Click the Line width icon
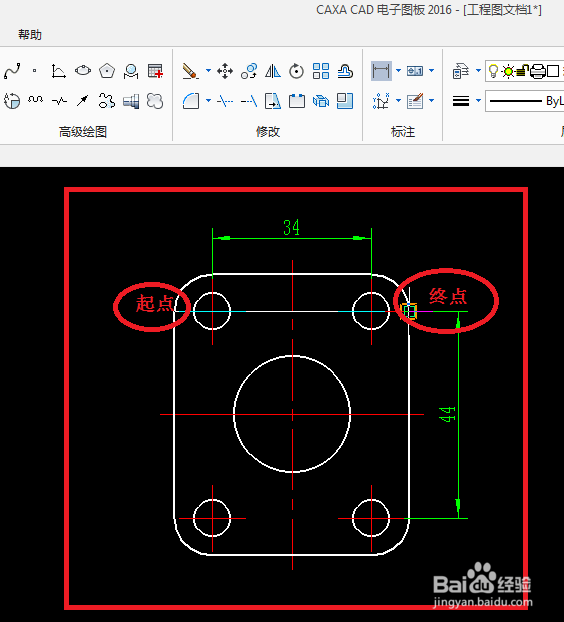564x622 pixels. click(461, 101)
